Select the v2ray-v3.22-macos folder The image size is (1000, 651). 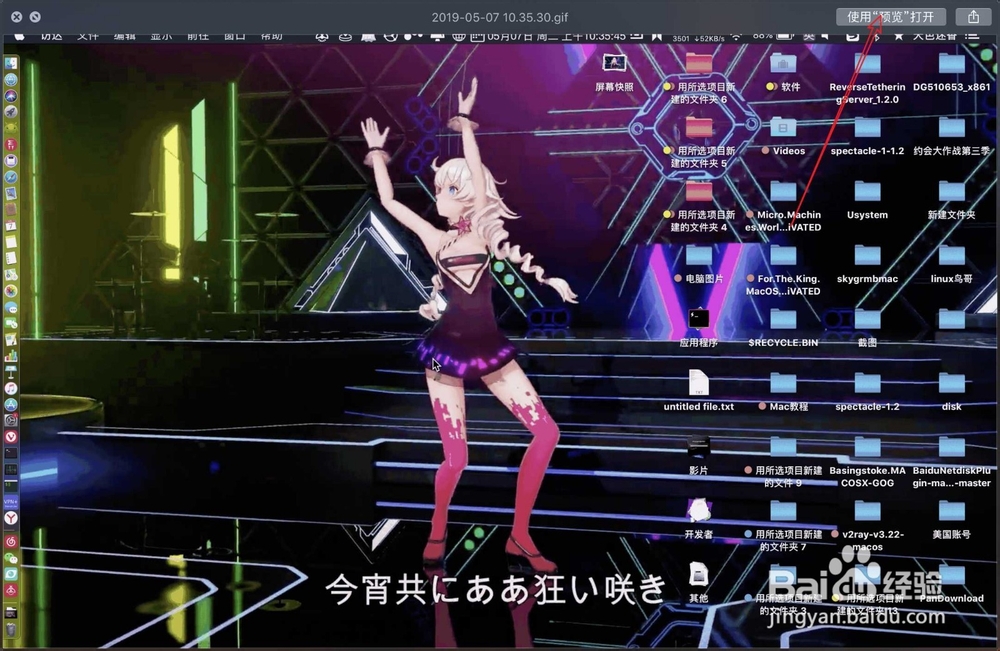pyautogui.click(x=867, y=525)
